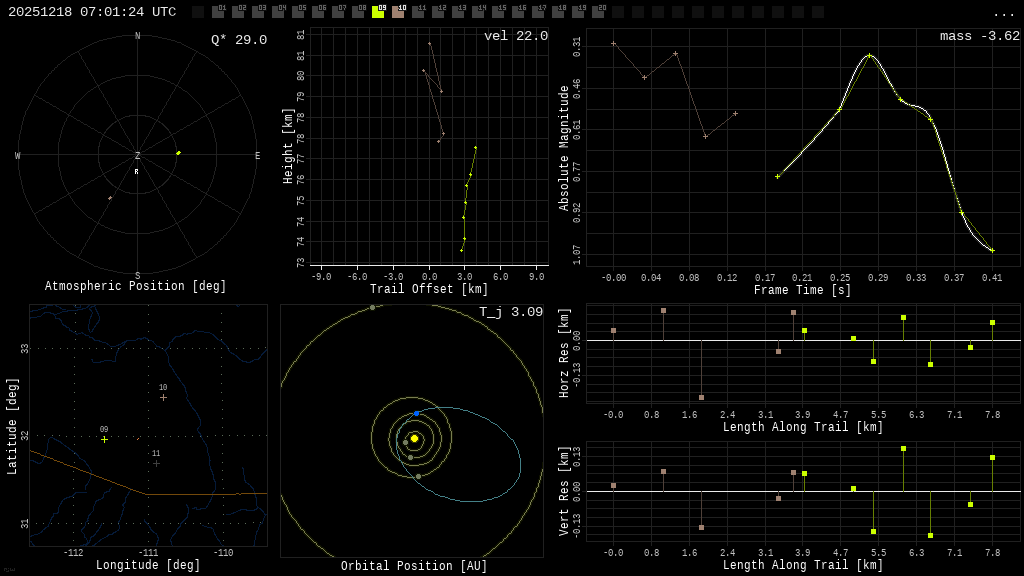The image size is (1024, 576).
Task: Click the station 01 indicator box
Action: [x=218, y=12]
